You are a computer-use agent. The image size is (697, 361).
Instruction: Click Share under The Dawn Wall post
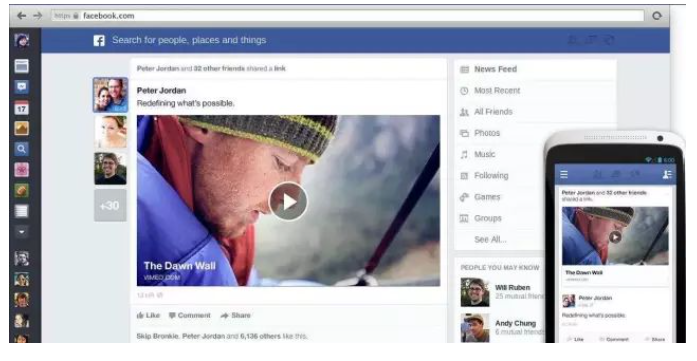[x=236, y=315]
